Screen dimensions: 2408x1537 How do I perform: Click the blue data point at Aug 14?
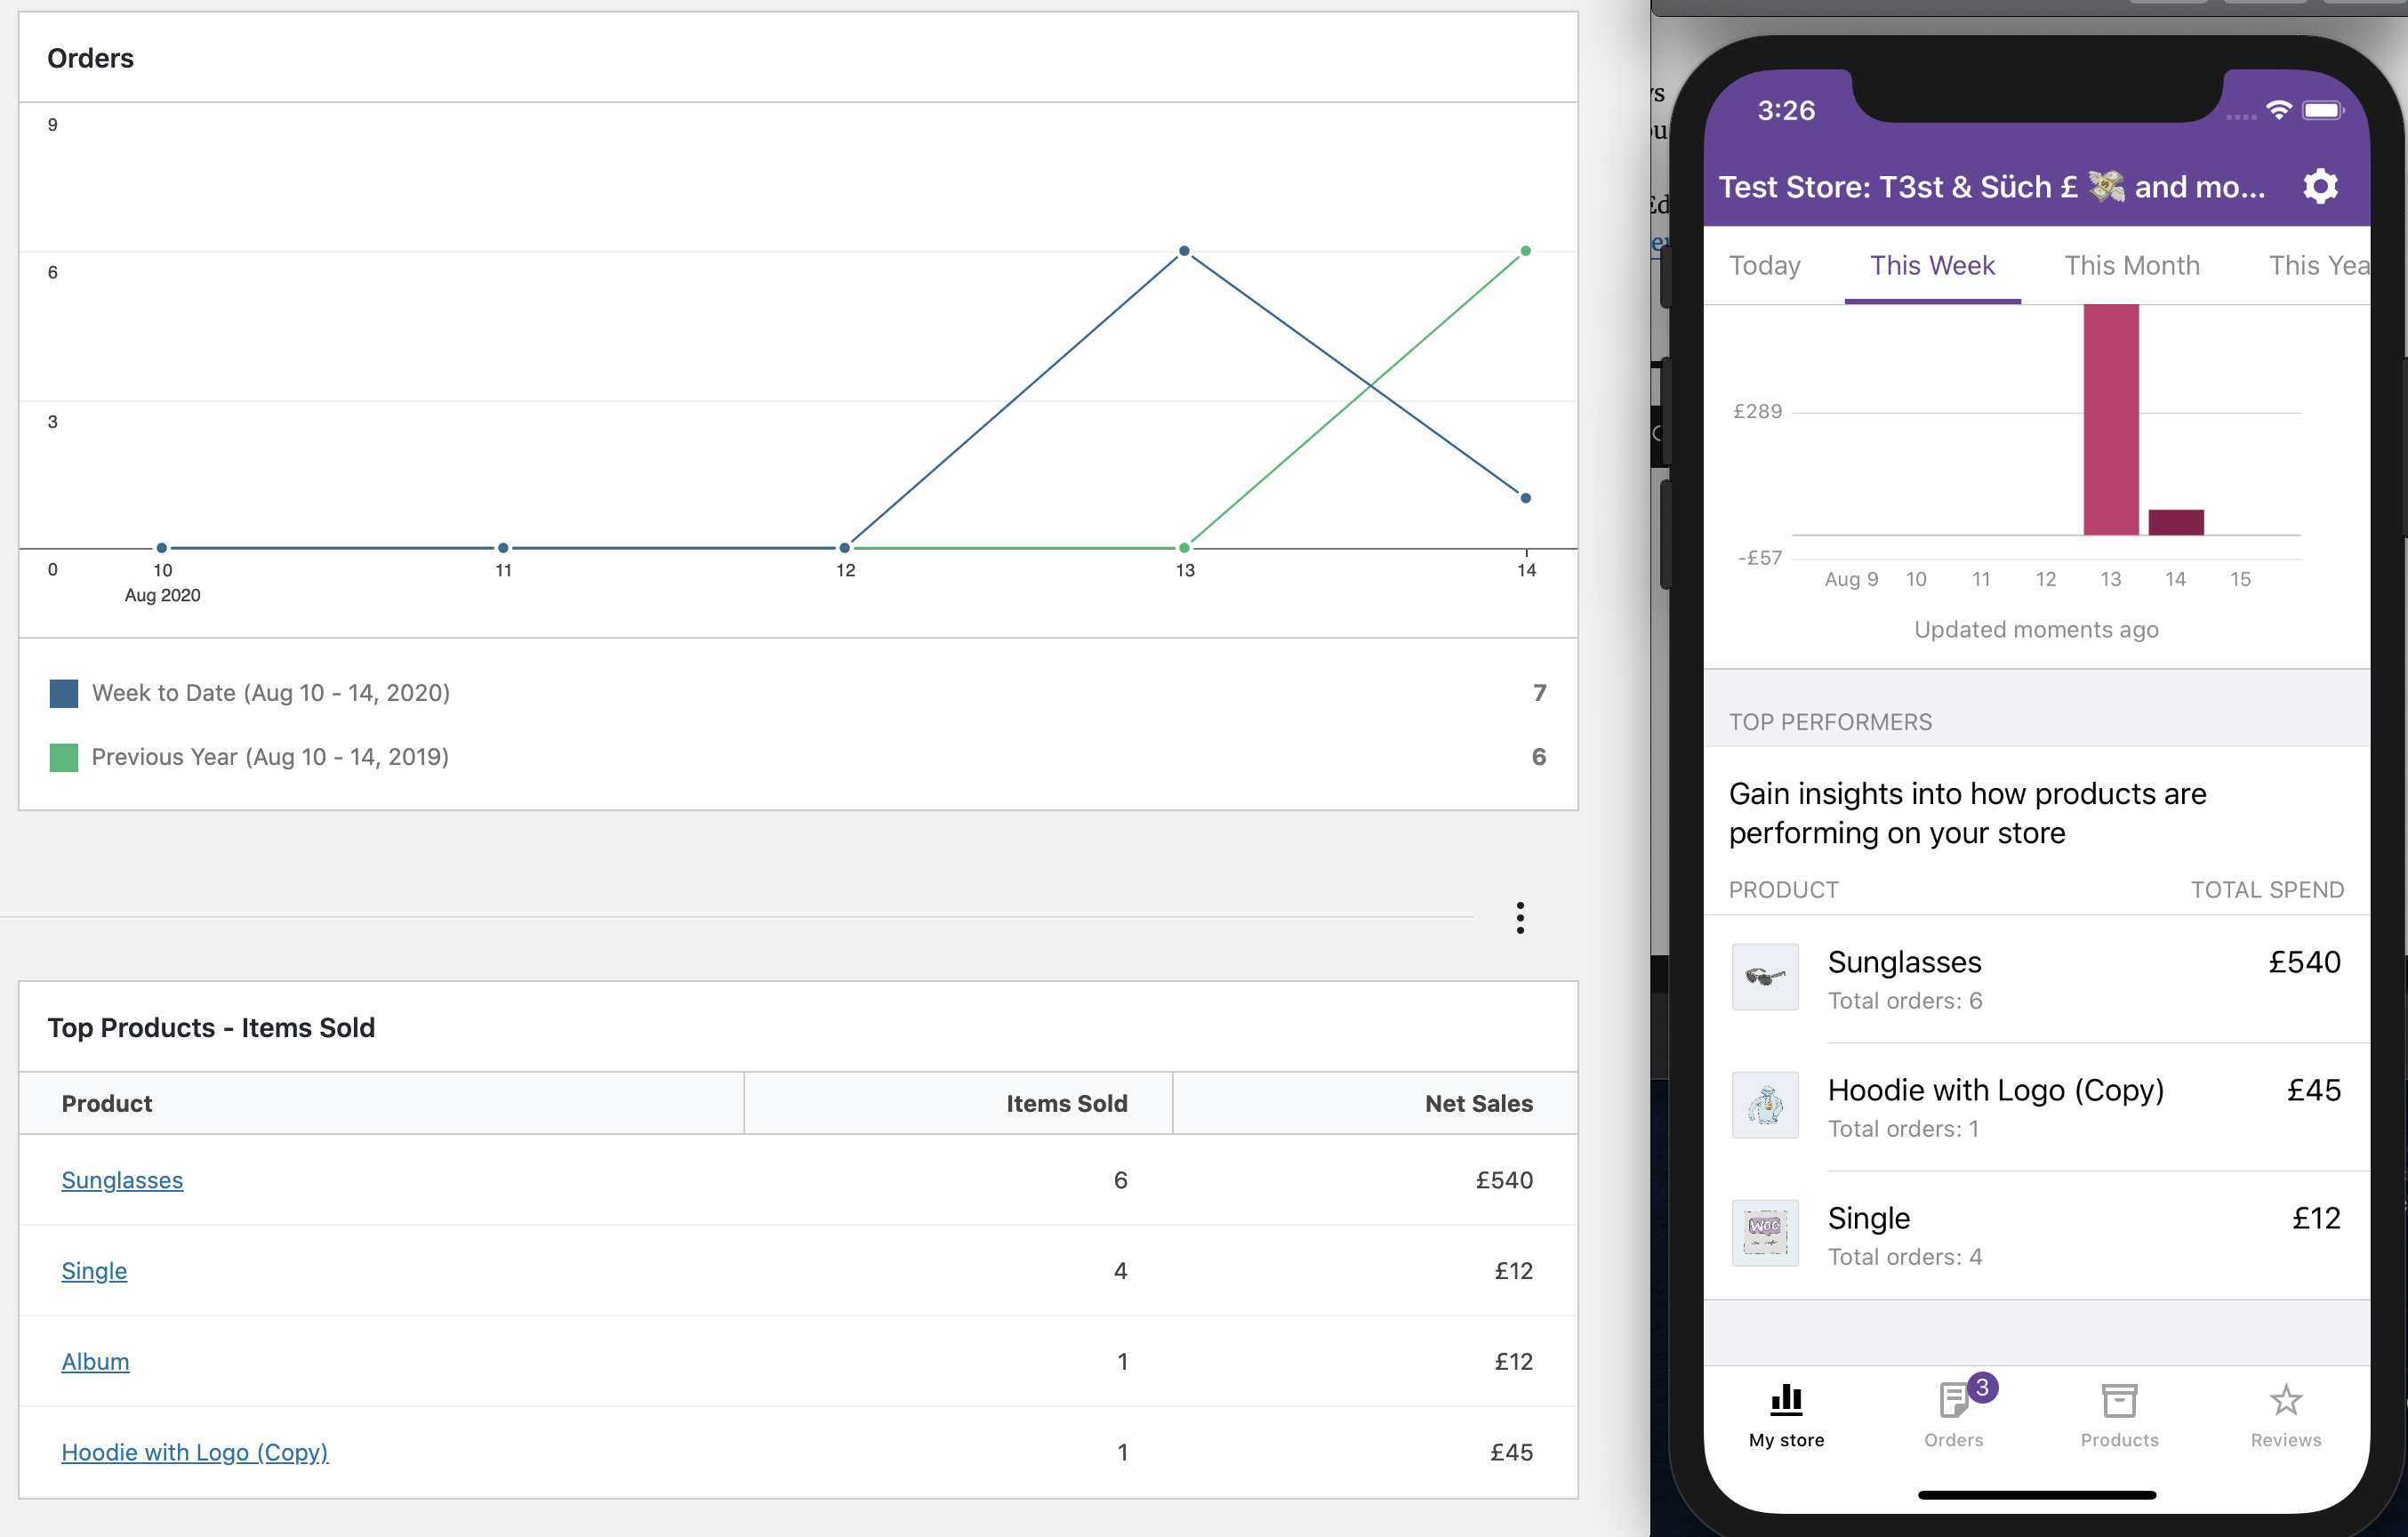click(x=1525, y=498)
